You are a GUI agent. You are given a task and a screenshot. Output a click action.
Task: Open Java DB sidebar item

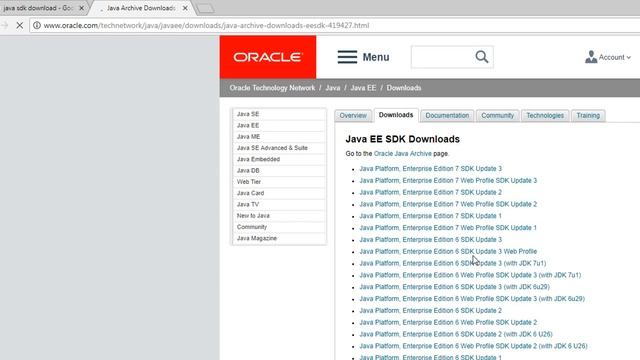click(279, 171)
